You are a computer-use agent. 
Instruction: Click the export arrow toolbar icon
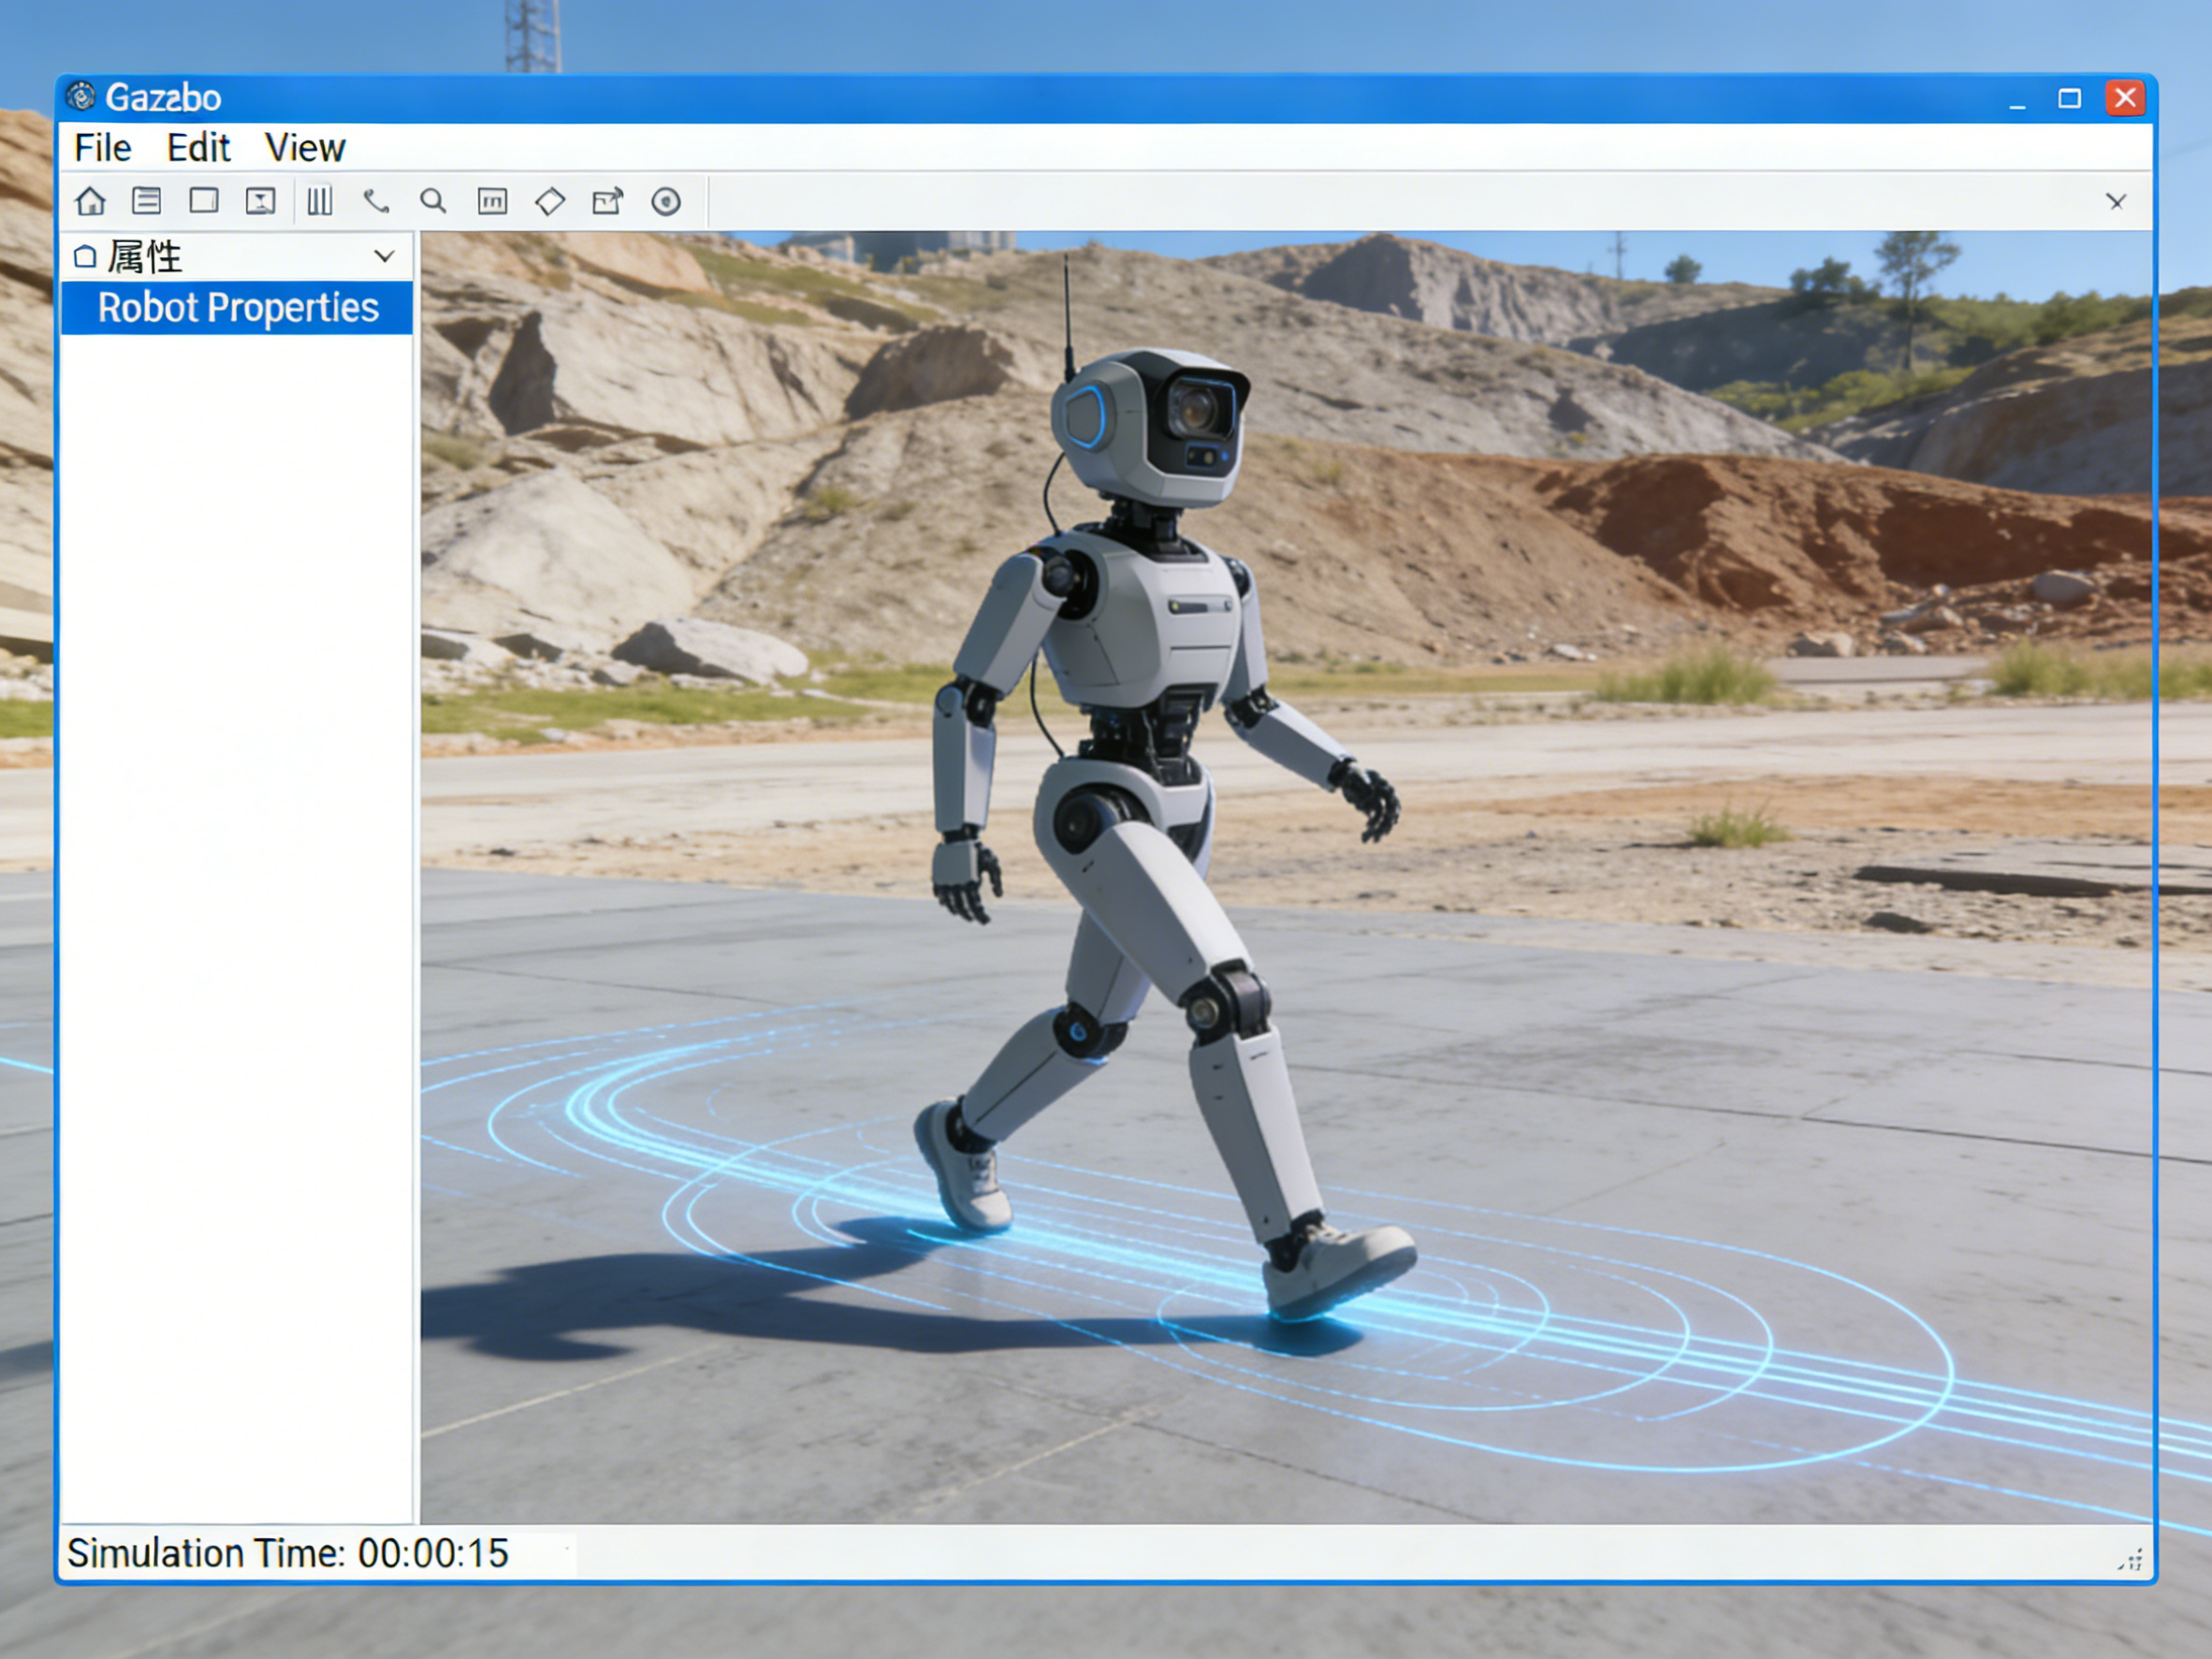click(x=608, y=201)
